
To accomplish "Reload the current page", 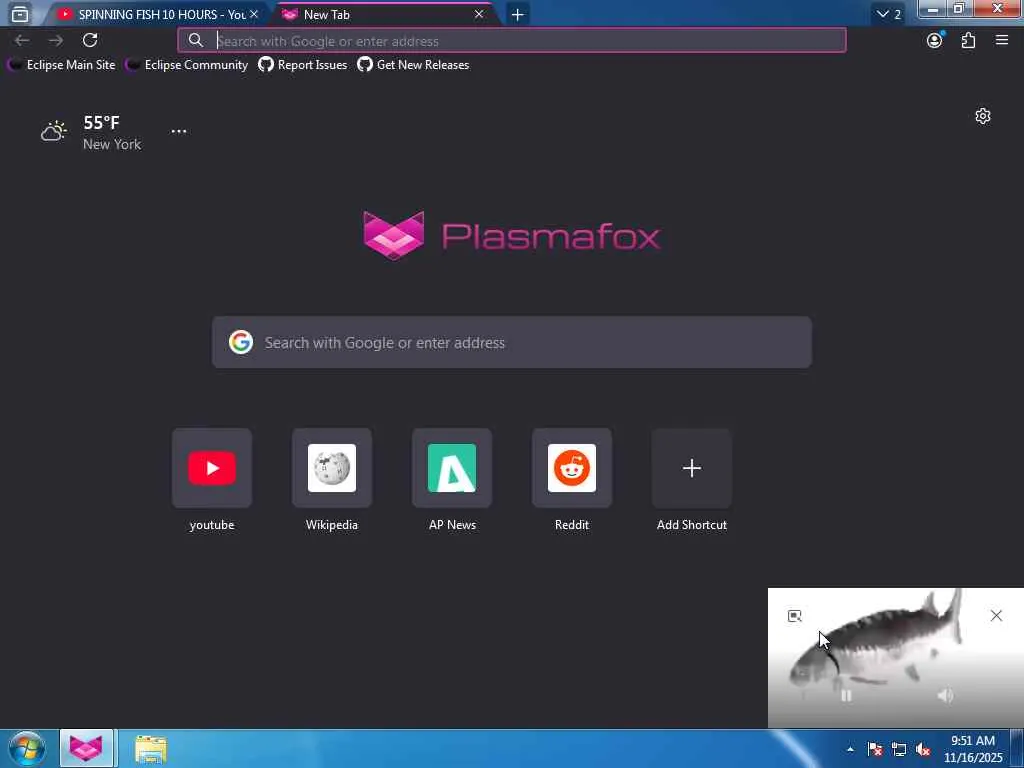I will pos(90,40).
